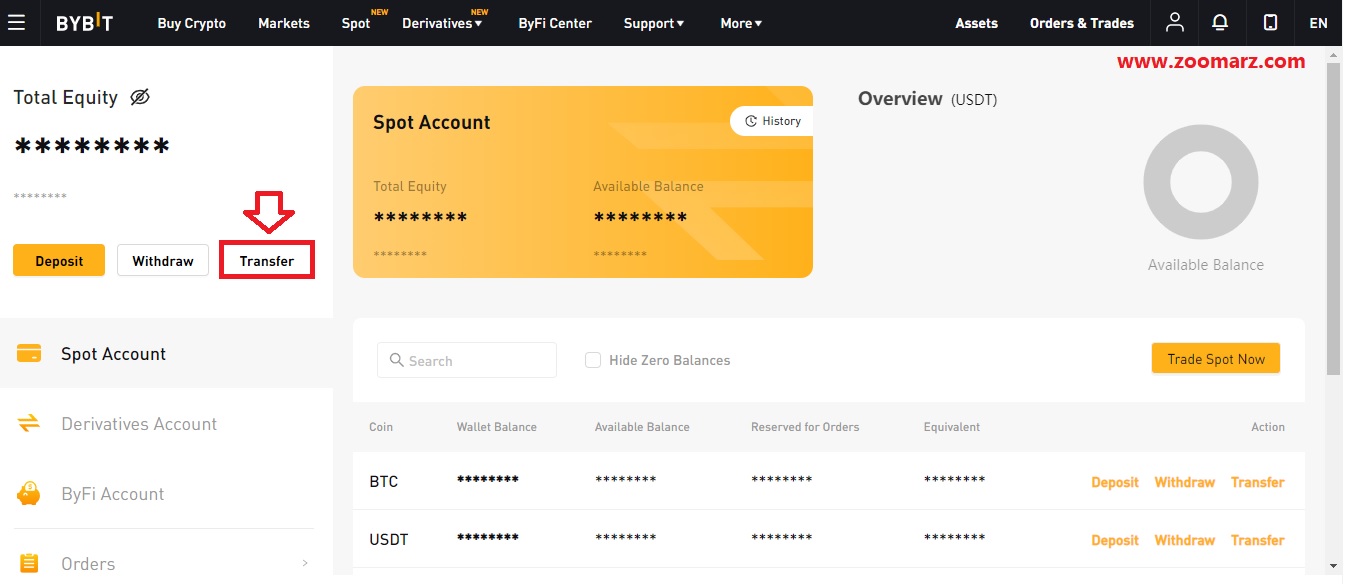The image size is (1348, 584).
Task: Expand the Derivatives dropdown menu
Action: click(x=442, y=23)
